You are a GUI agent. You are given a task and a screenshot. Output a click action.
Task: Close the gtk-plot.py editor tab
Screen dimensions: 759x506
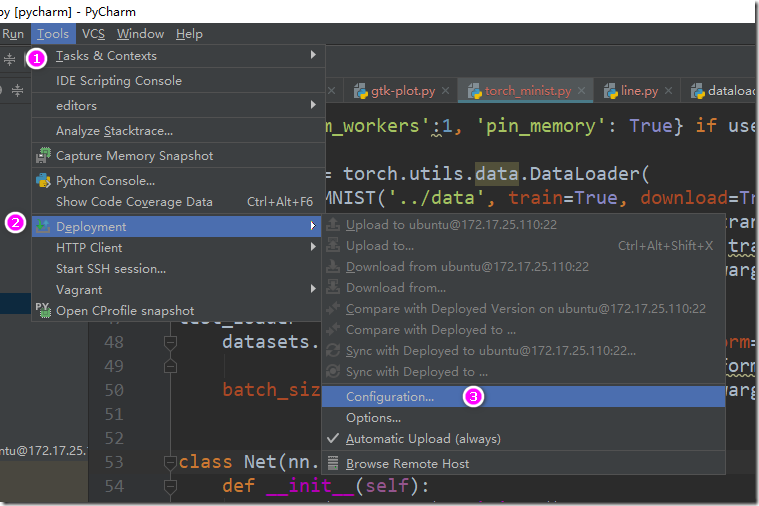tap(444, 91)
